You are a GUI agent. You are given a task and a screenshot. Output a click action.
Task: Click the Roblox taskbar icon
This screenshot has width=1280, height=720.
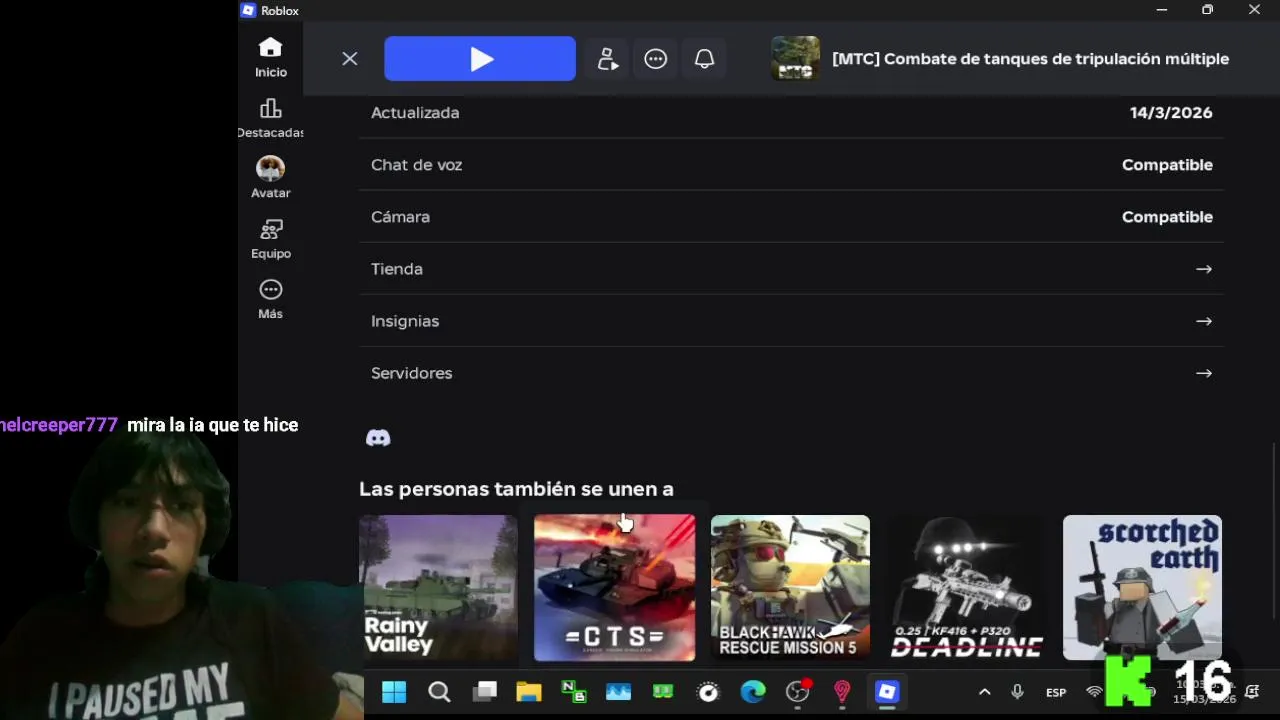click(x=887, y=692)
